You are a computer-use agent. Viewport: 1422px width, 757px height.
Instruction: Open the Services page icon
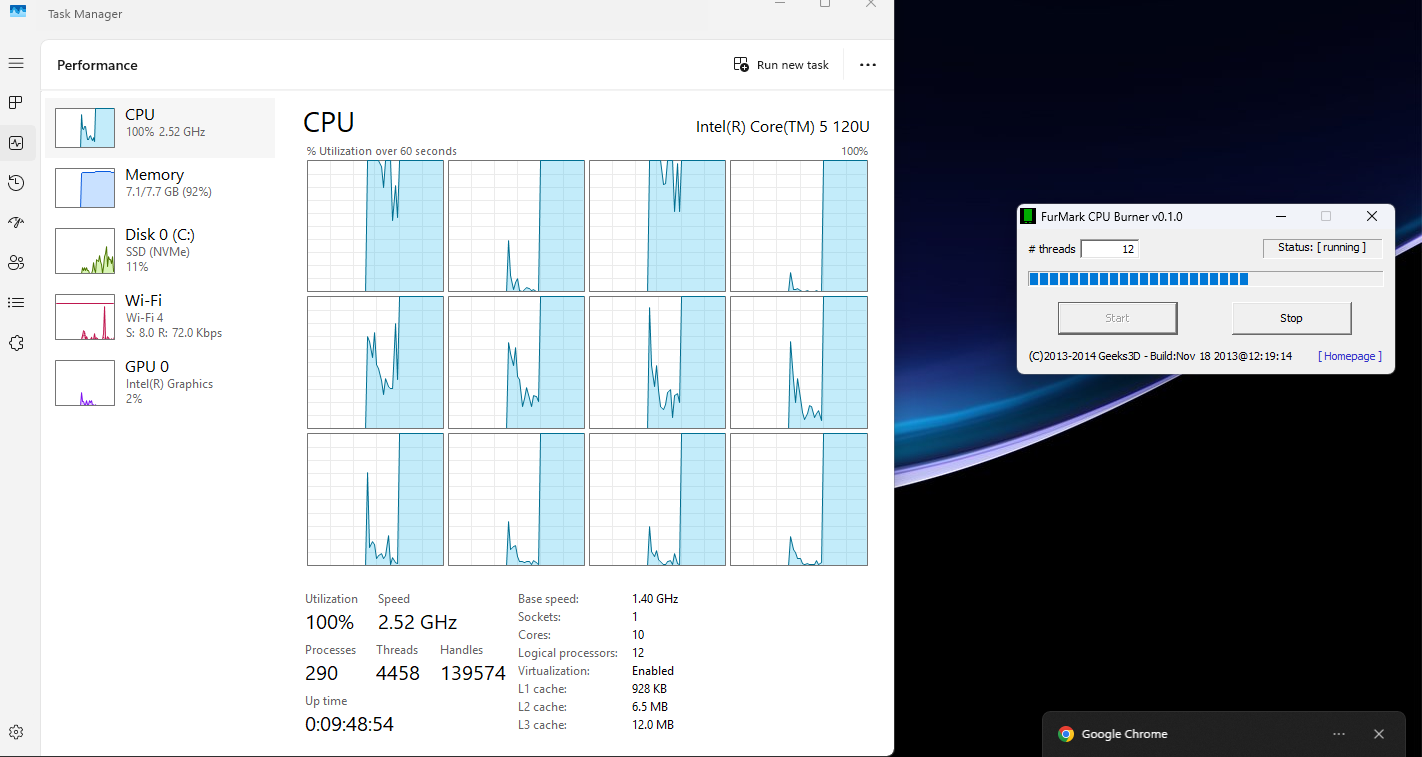pos(16,343)
